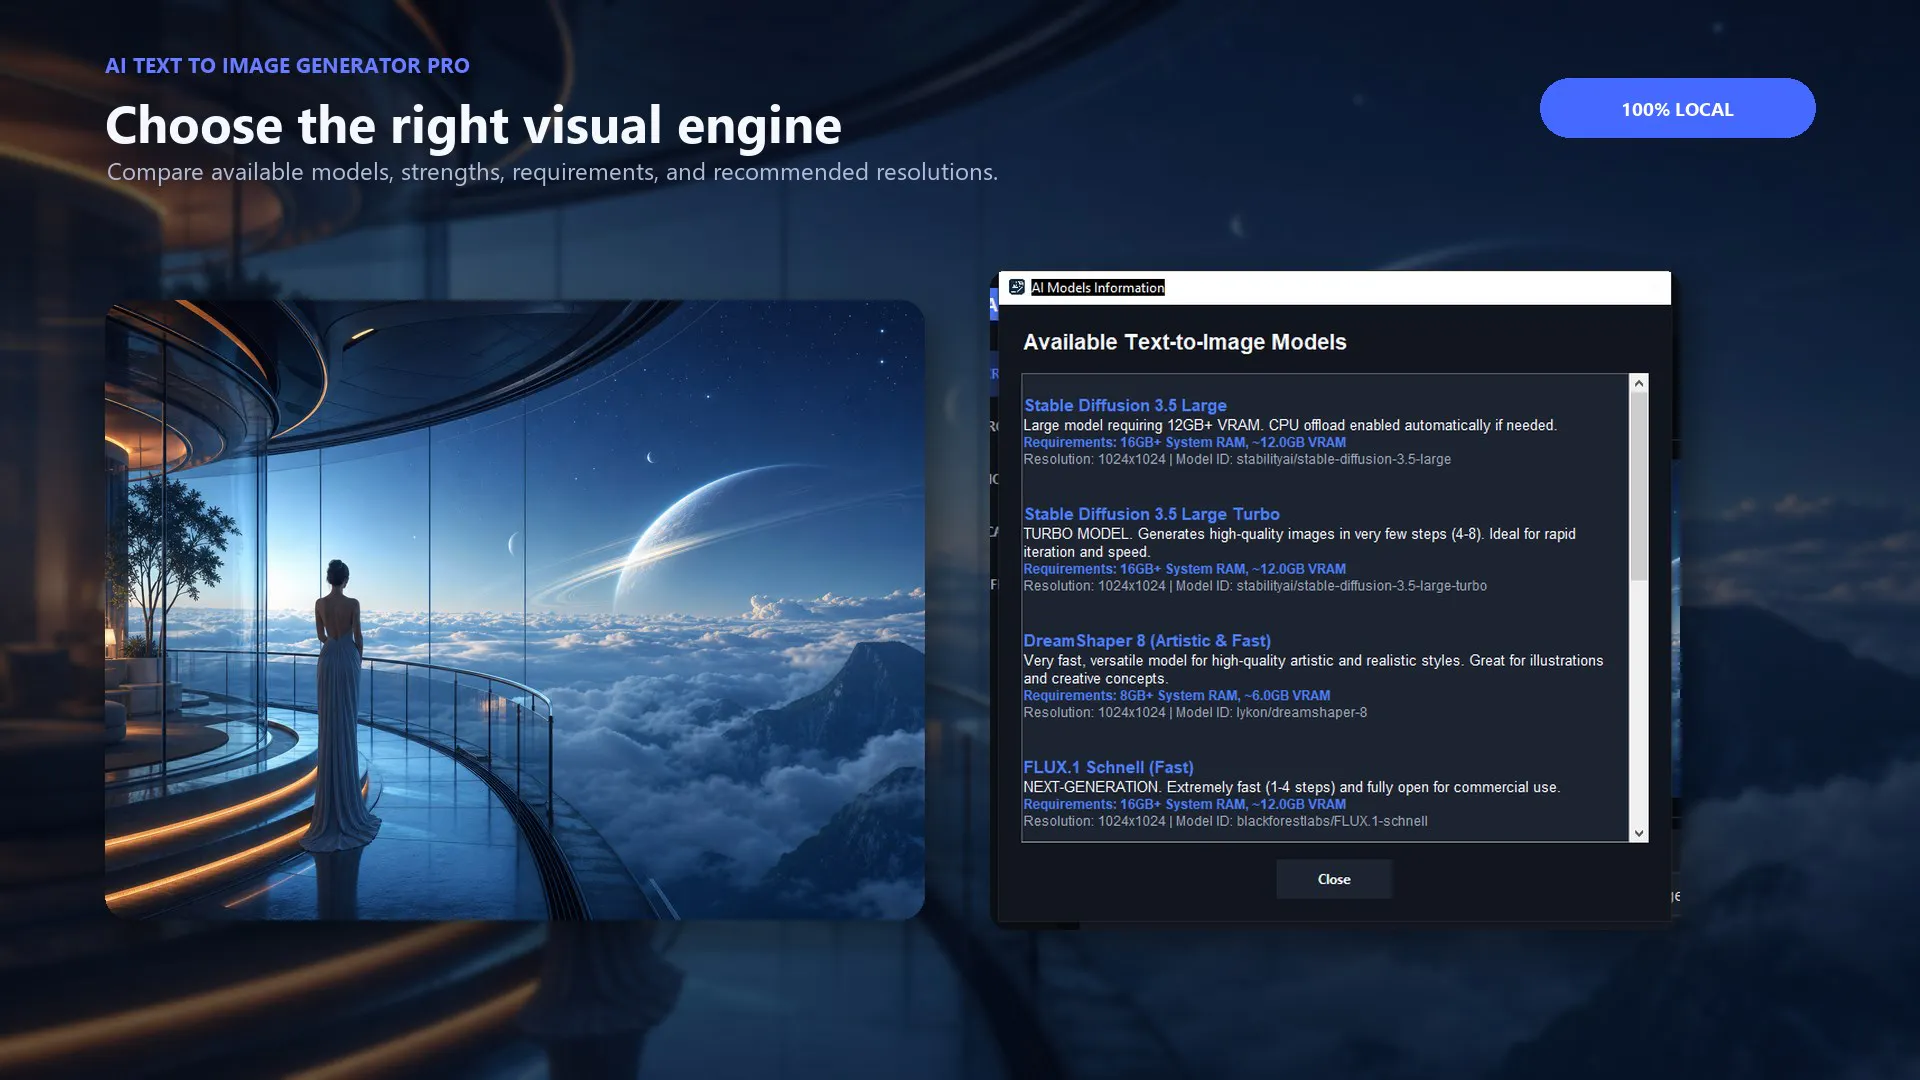Click the 'Very fast, versatile model' description
The height and width of the screenshot is (1080, 1920).
(1313, 669)
